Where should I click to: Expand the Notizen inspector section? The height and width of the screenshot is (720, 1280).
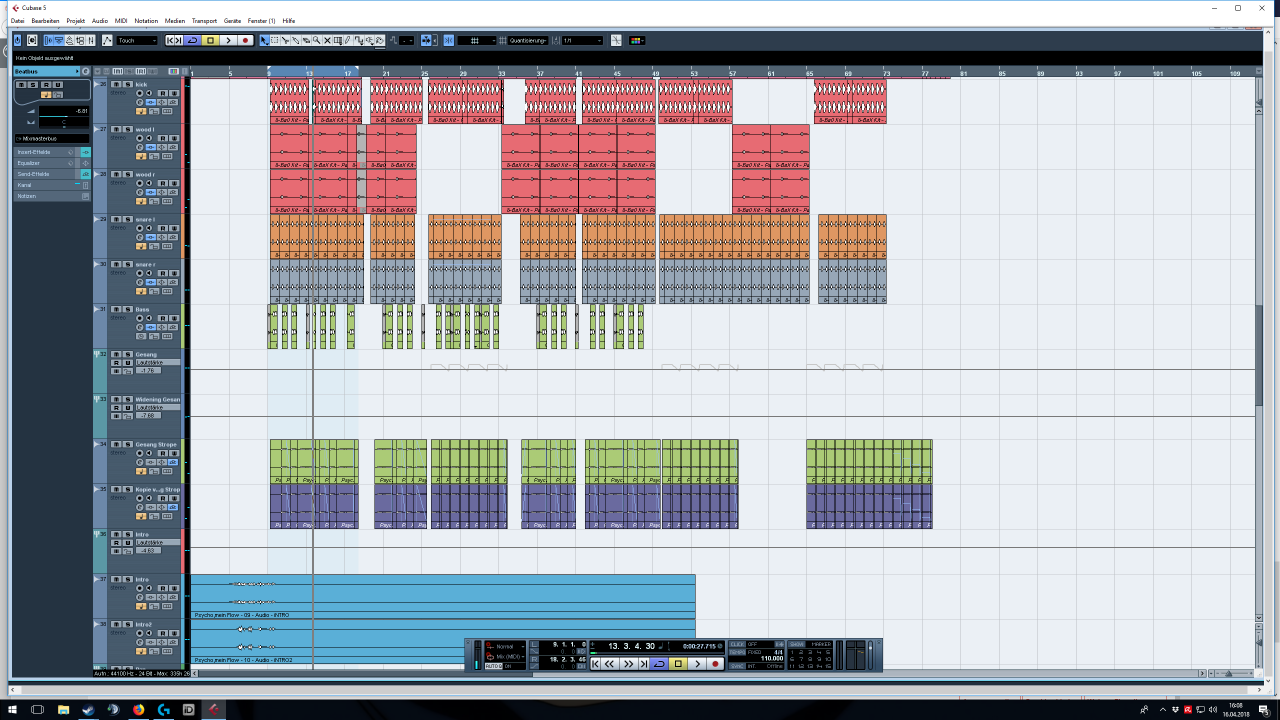tap(52, 196)
